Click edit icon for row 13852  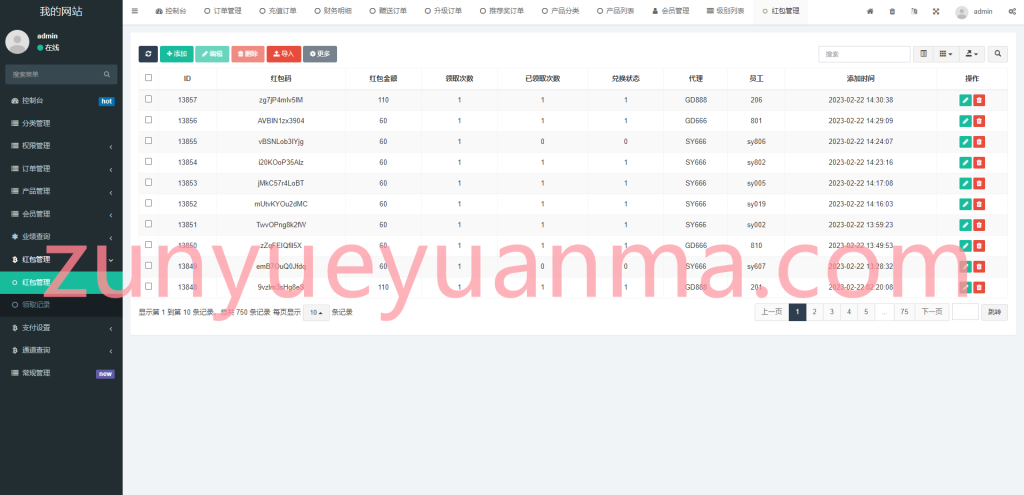tap(966, 204)
